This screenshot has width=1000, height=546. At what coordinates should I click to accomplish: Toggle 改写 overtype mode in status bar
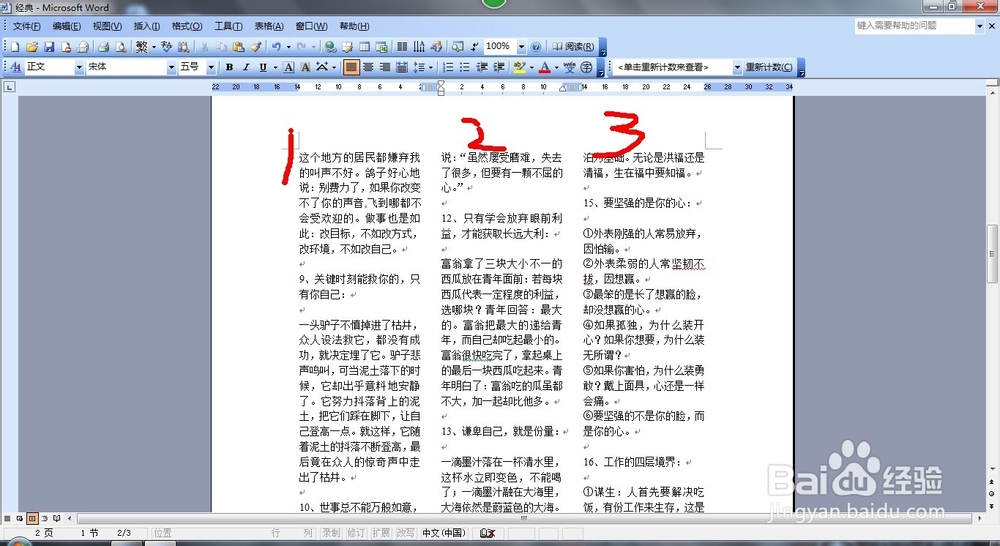[x=406, y=533]
